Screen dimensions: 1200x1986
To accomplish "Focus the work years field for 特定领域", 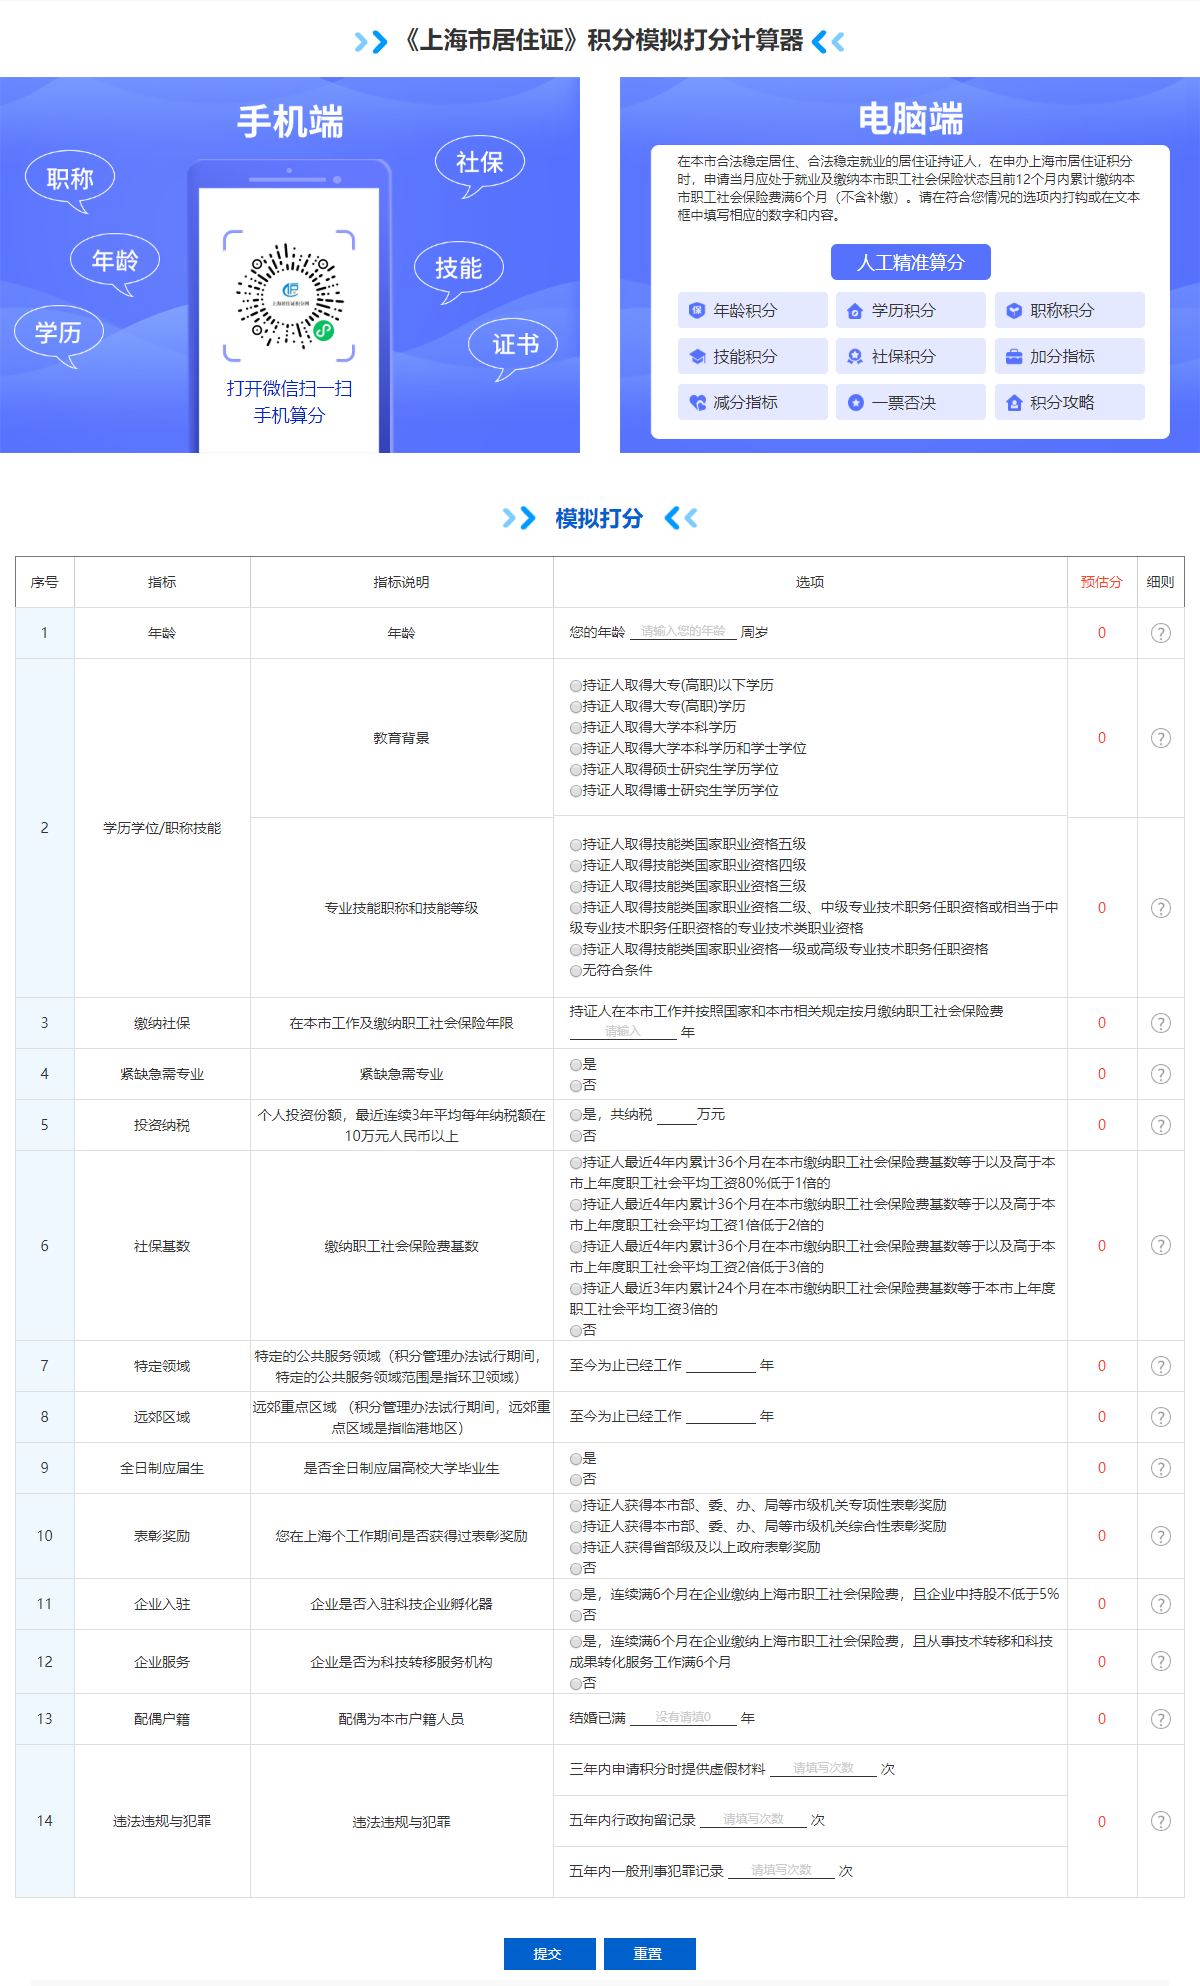I will pos(721,1365).
